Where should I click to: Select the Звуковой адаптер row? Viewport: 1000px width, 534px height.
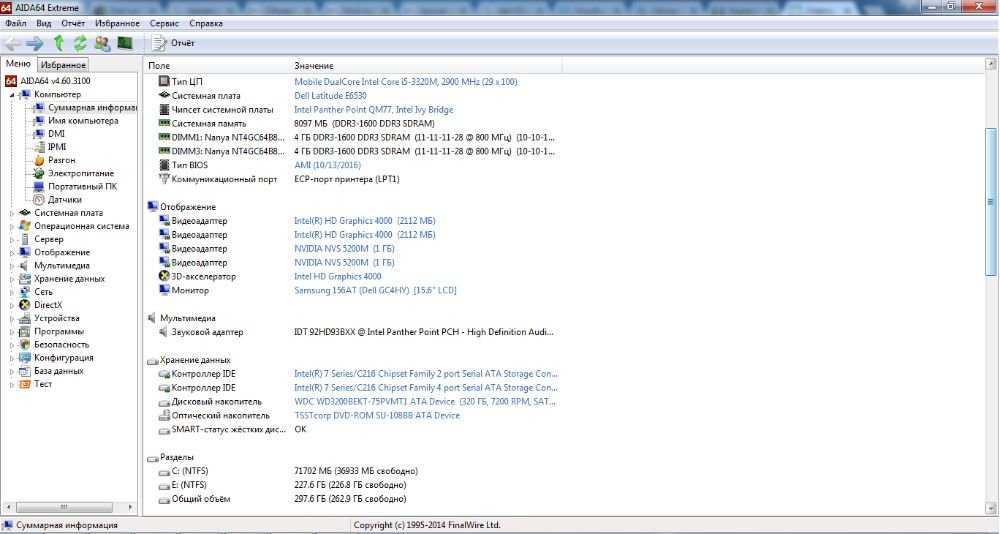pos(357,332)
